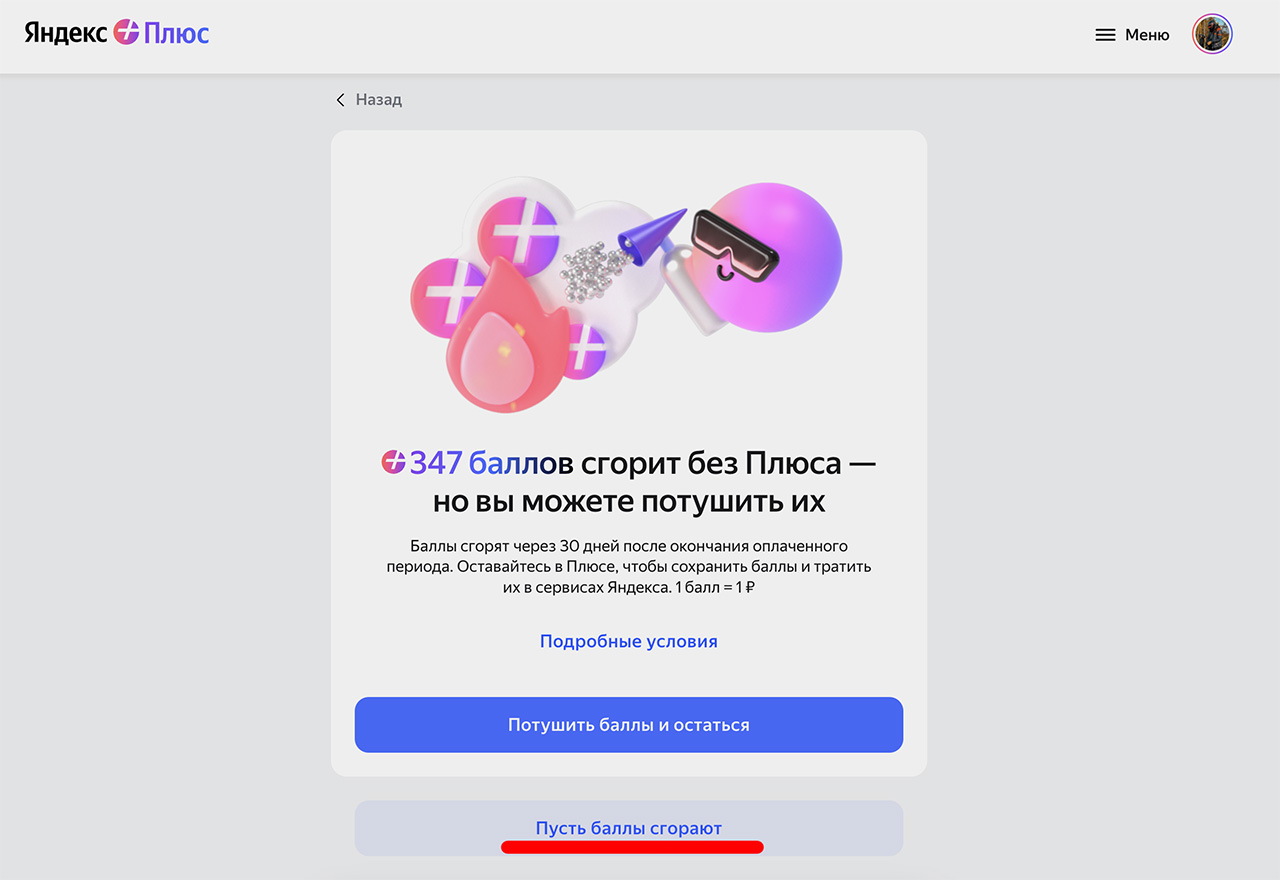Click the Плюс wordmark in header
This screenshot has height=880, width=1280.
click(x=177, y=33)
